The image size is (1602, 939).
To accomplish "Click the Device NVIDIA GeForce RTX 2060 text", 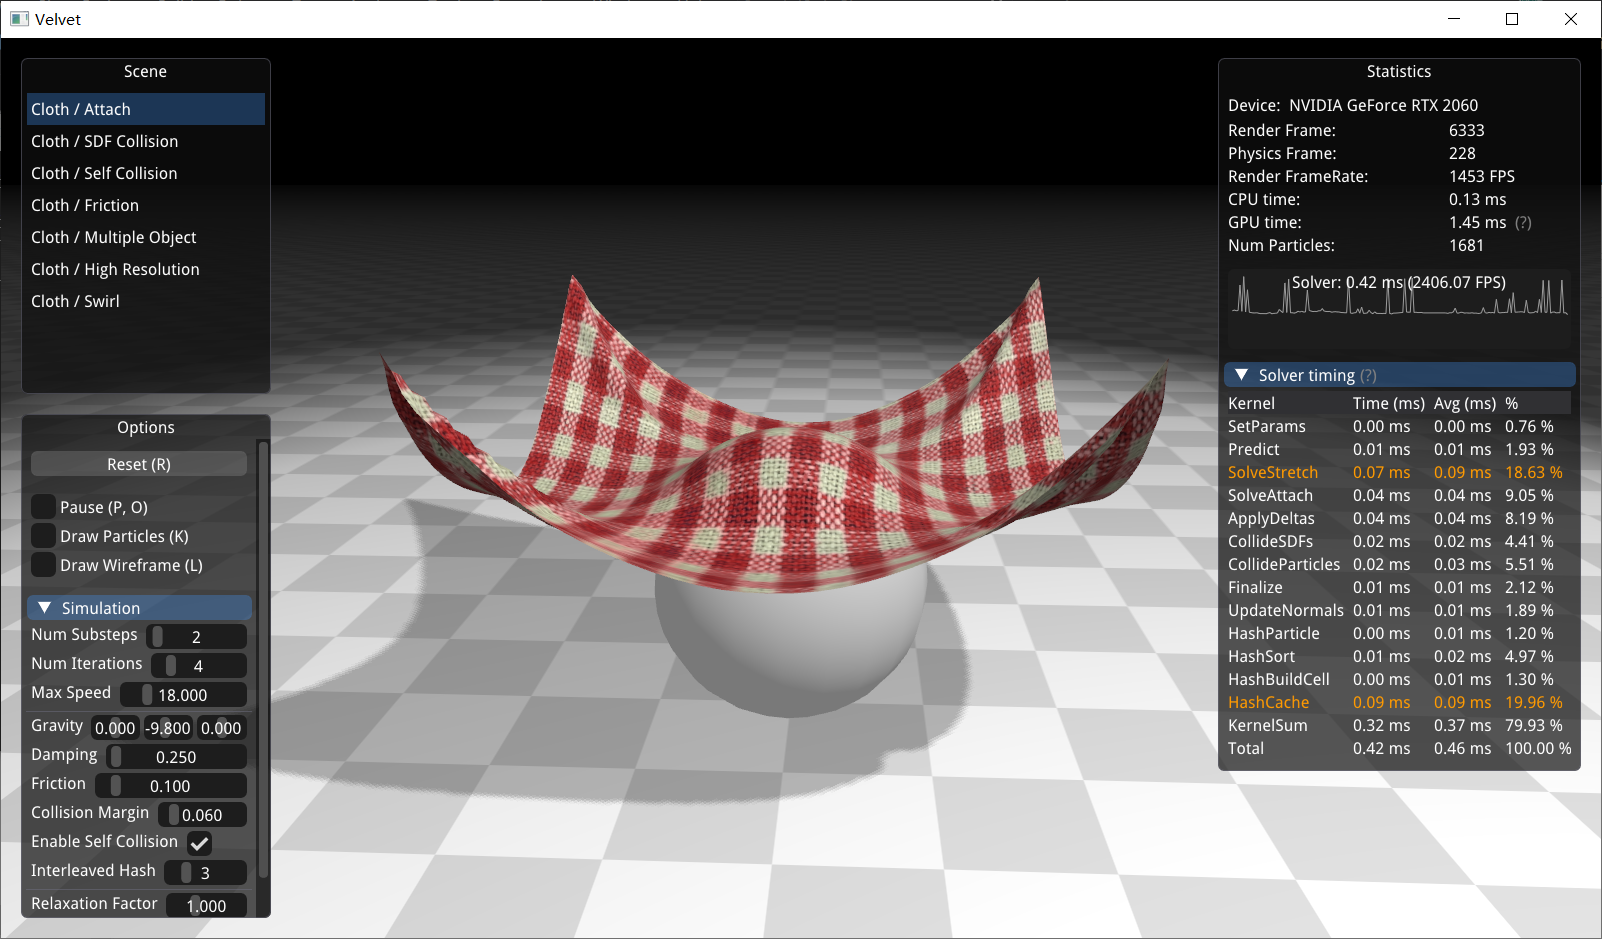I will [x=1353, y=105].
